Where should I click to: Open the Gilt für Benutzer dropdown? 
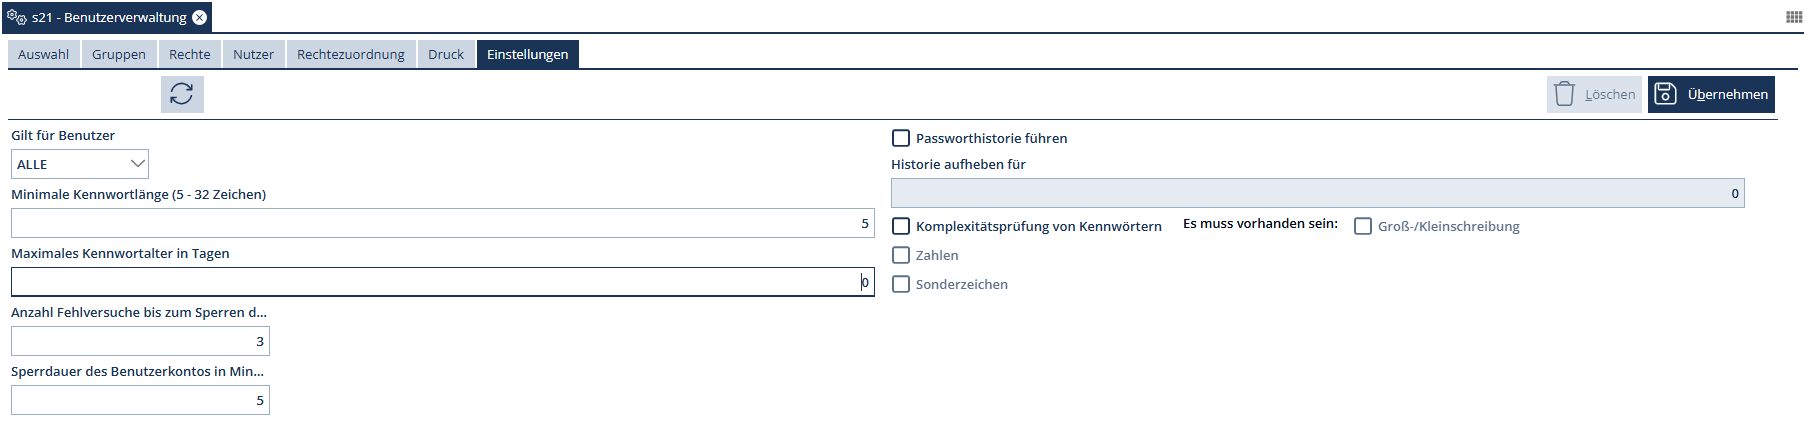pyautogui.click(x=80, y=164)
